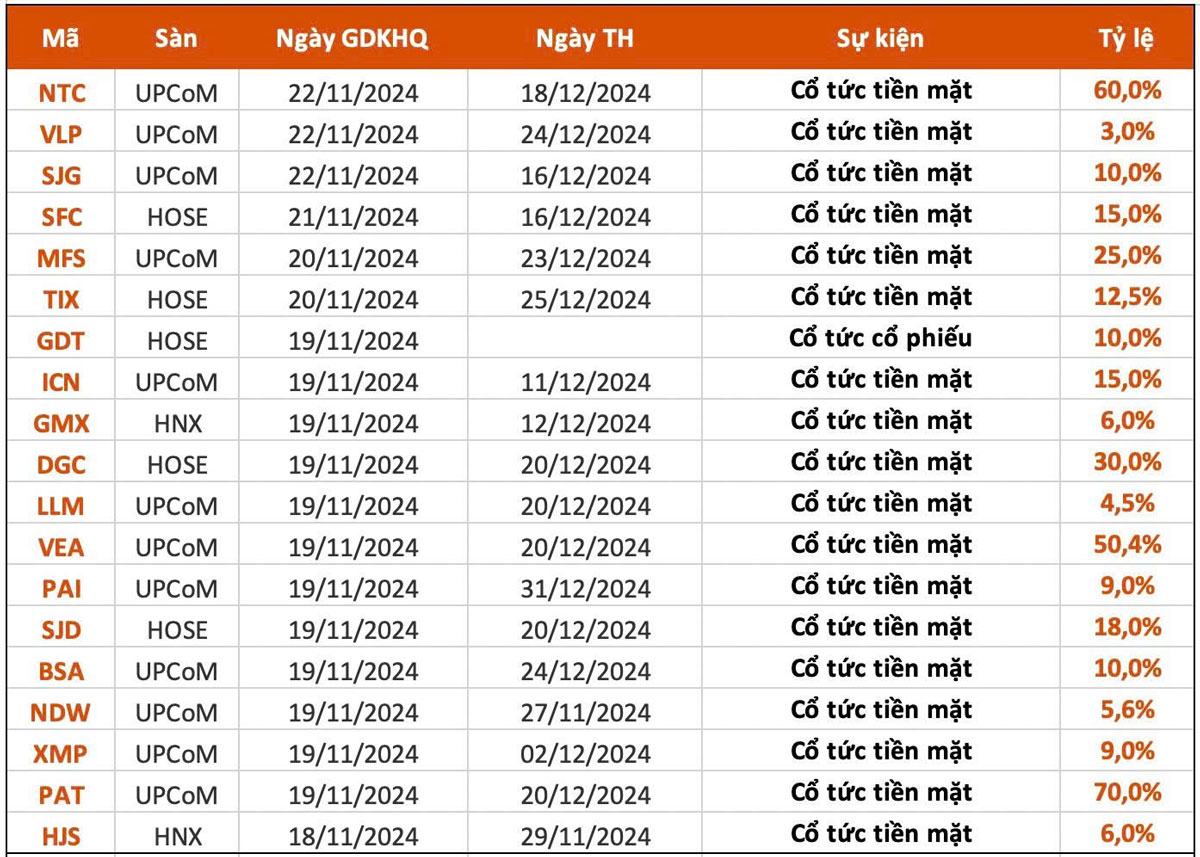Click the Mã column header
This screenshot has width=1200, height=857.
[x=61, y=39]
